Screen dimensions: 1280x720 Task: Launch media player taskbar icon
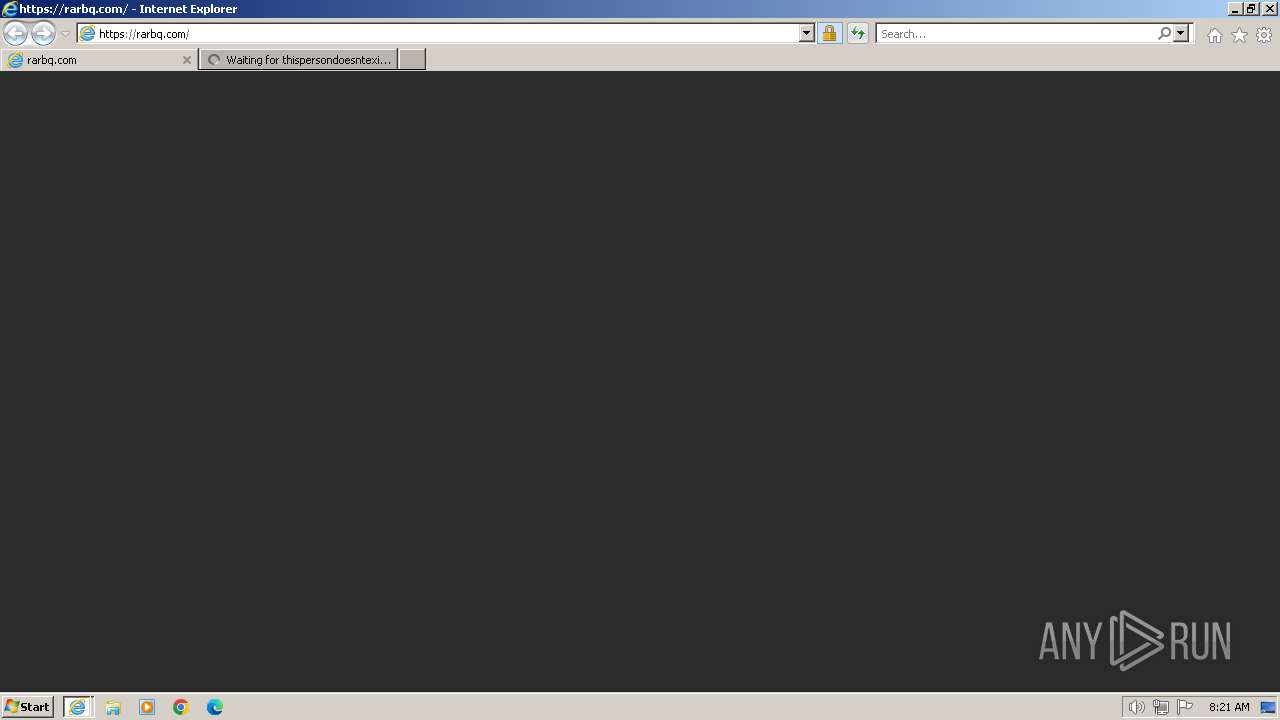(147, 707)
